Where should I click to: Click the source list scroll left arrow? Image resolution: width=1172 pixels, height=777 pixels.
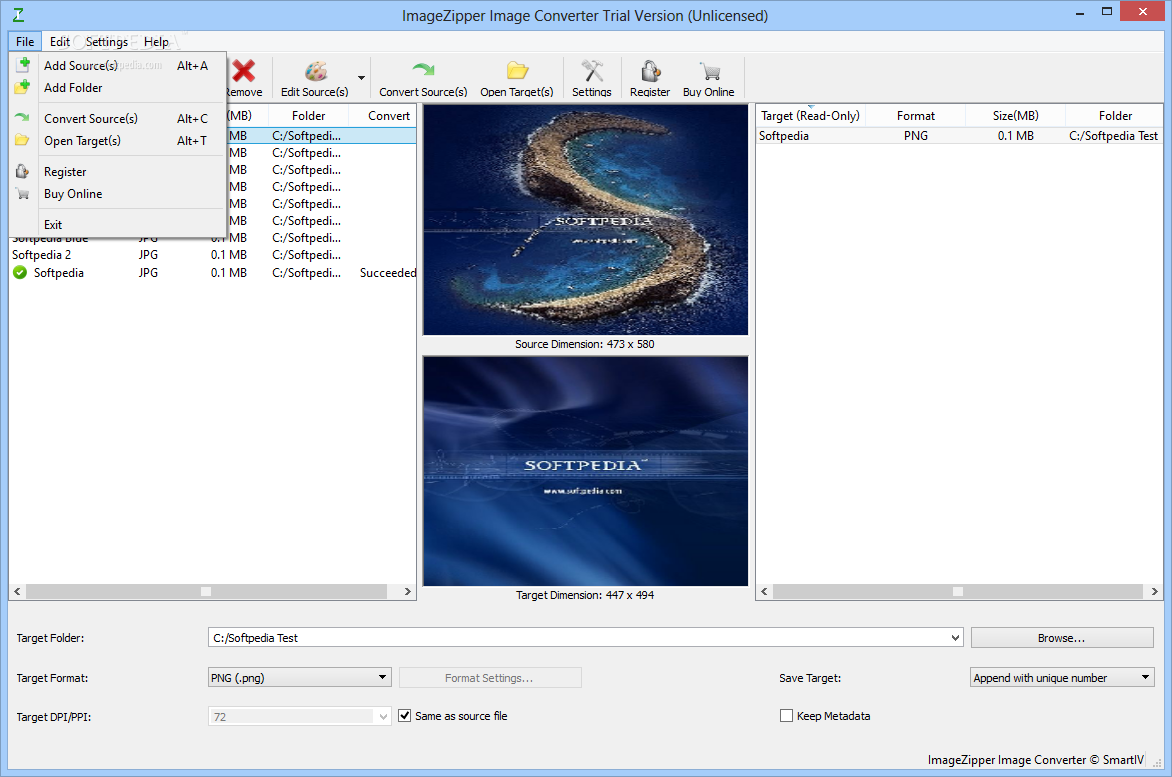pyautogui.click(x=17, y=591)
